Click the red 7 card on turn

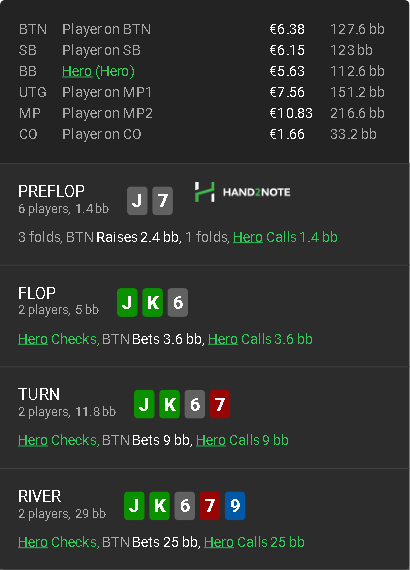(x=220, y=404)
